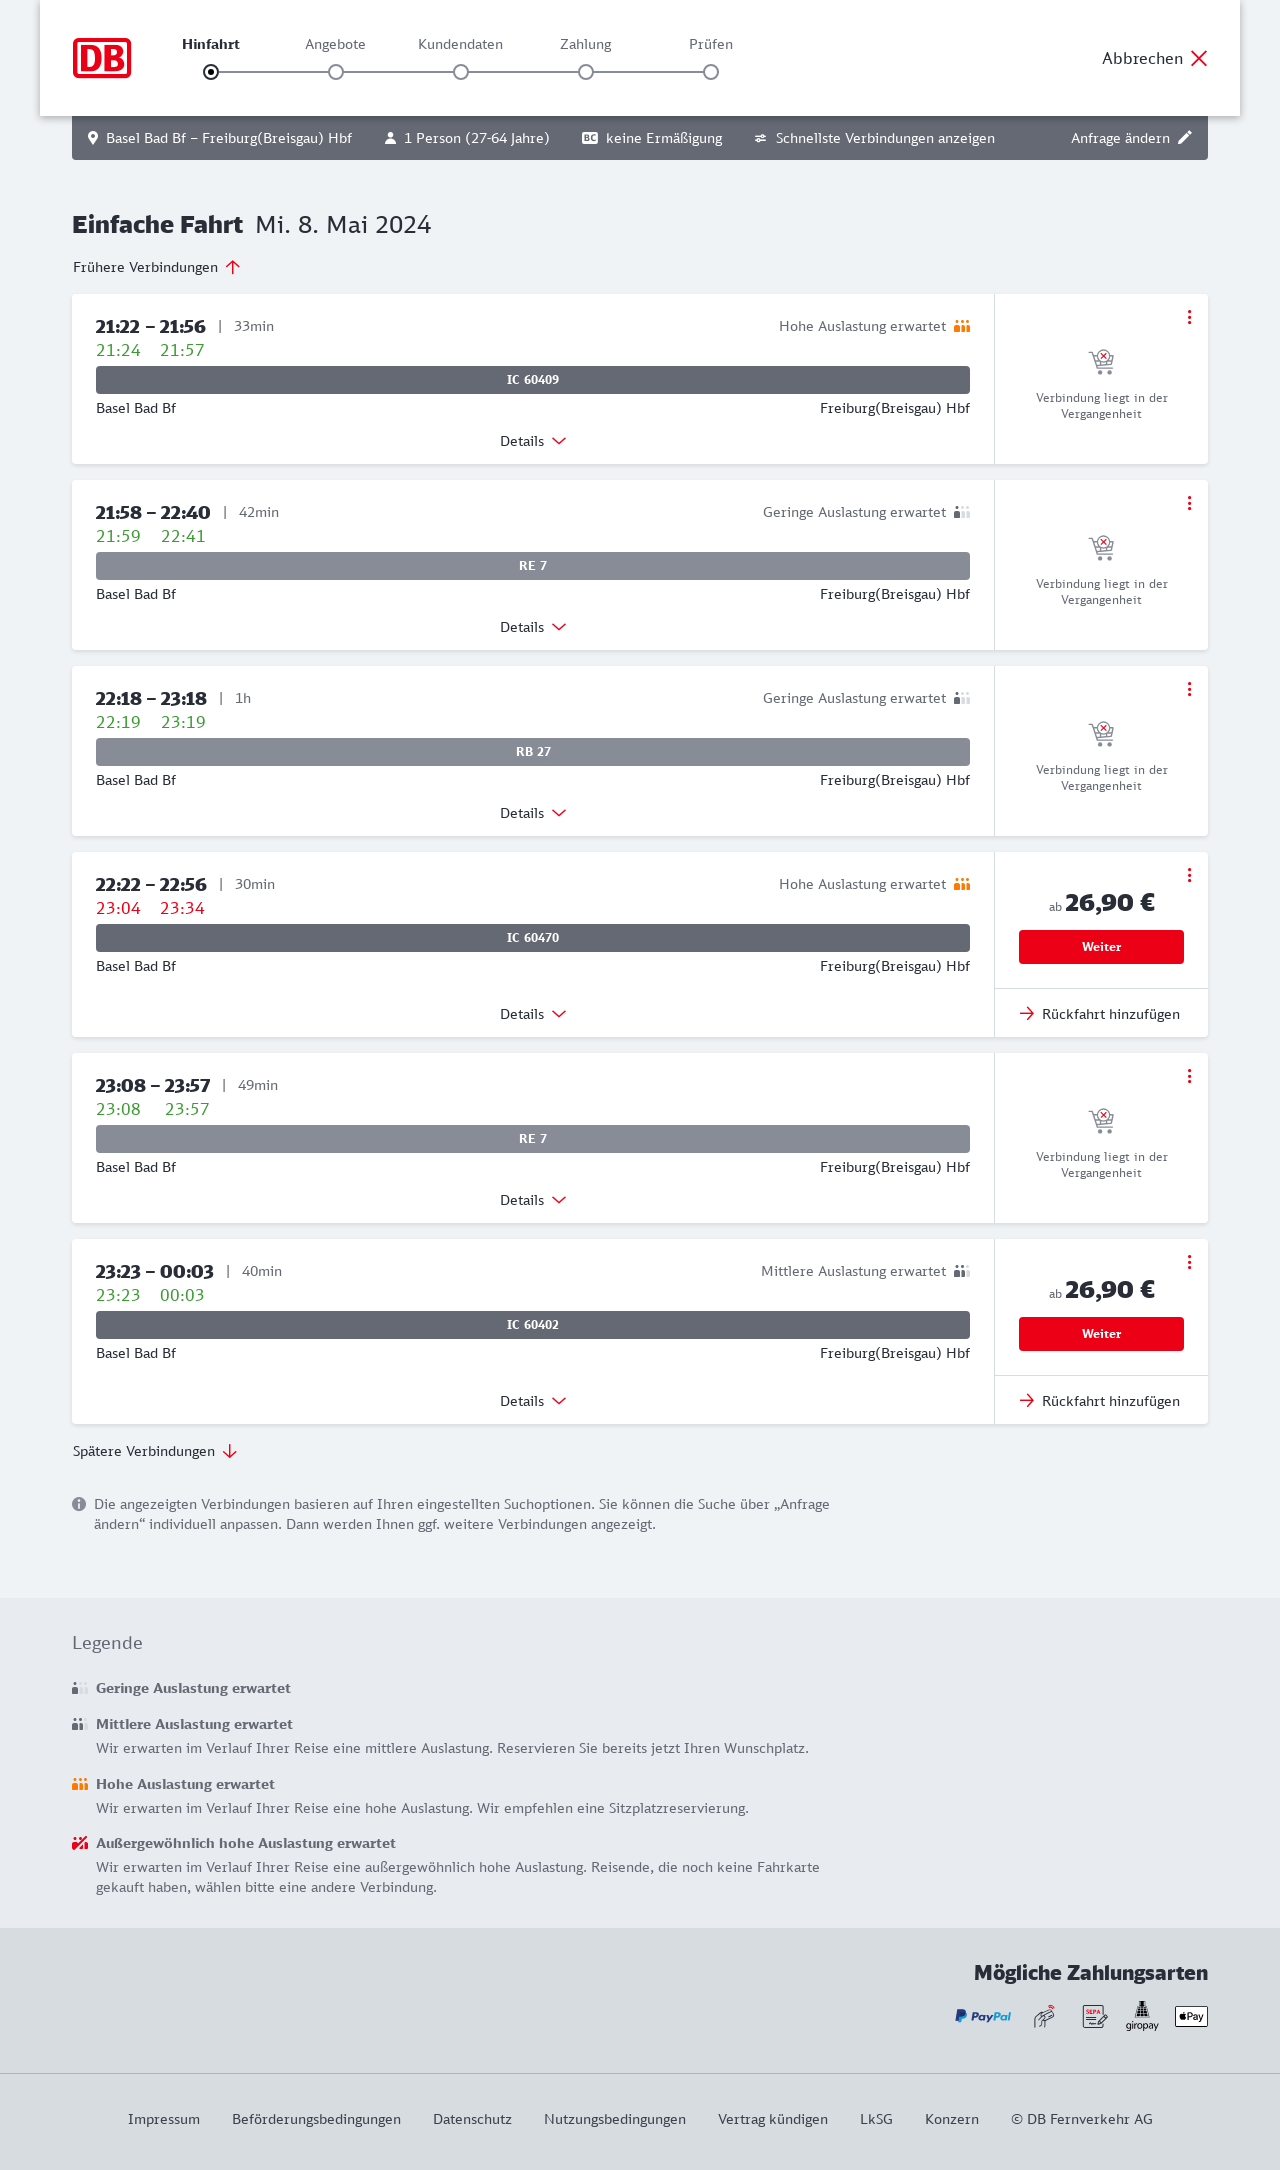
Task: Open three-dot menu for 23:23 connection
Action: point(1189,1262)
